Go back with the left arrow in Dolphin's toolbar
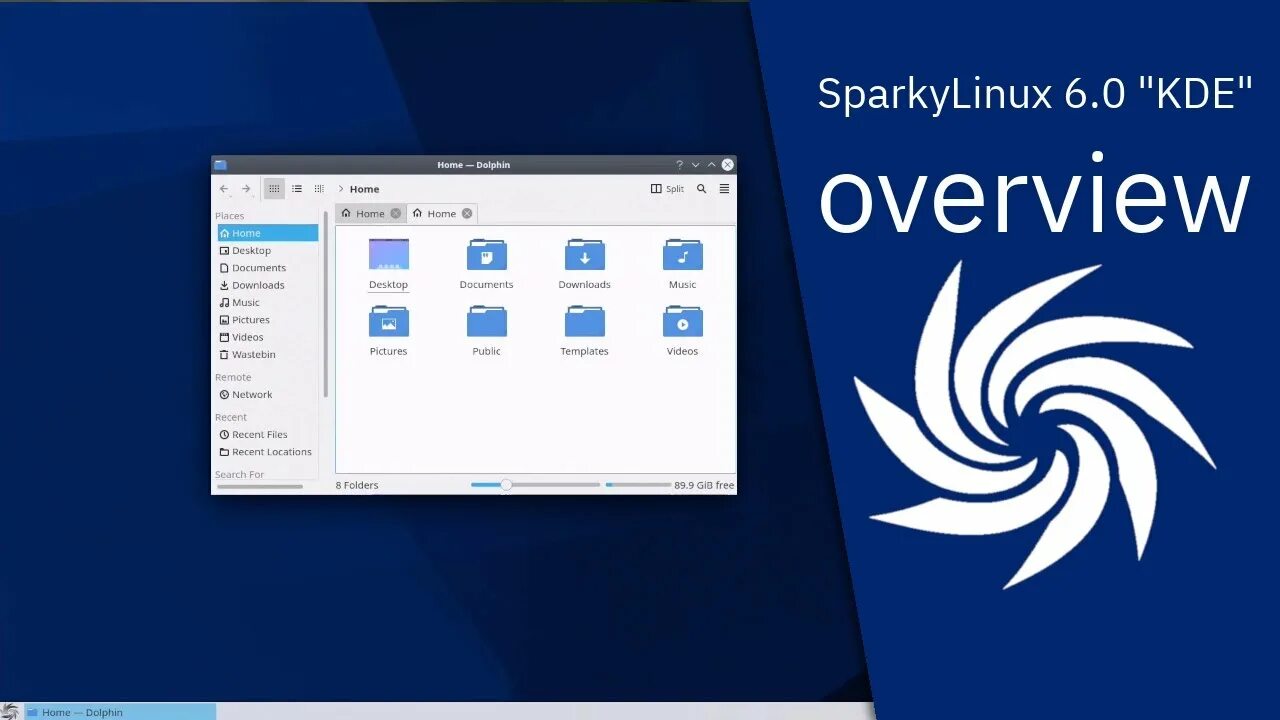Screen dimensions: 1280x720 tap(223, 189)
